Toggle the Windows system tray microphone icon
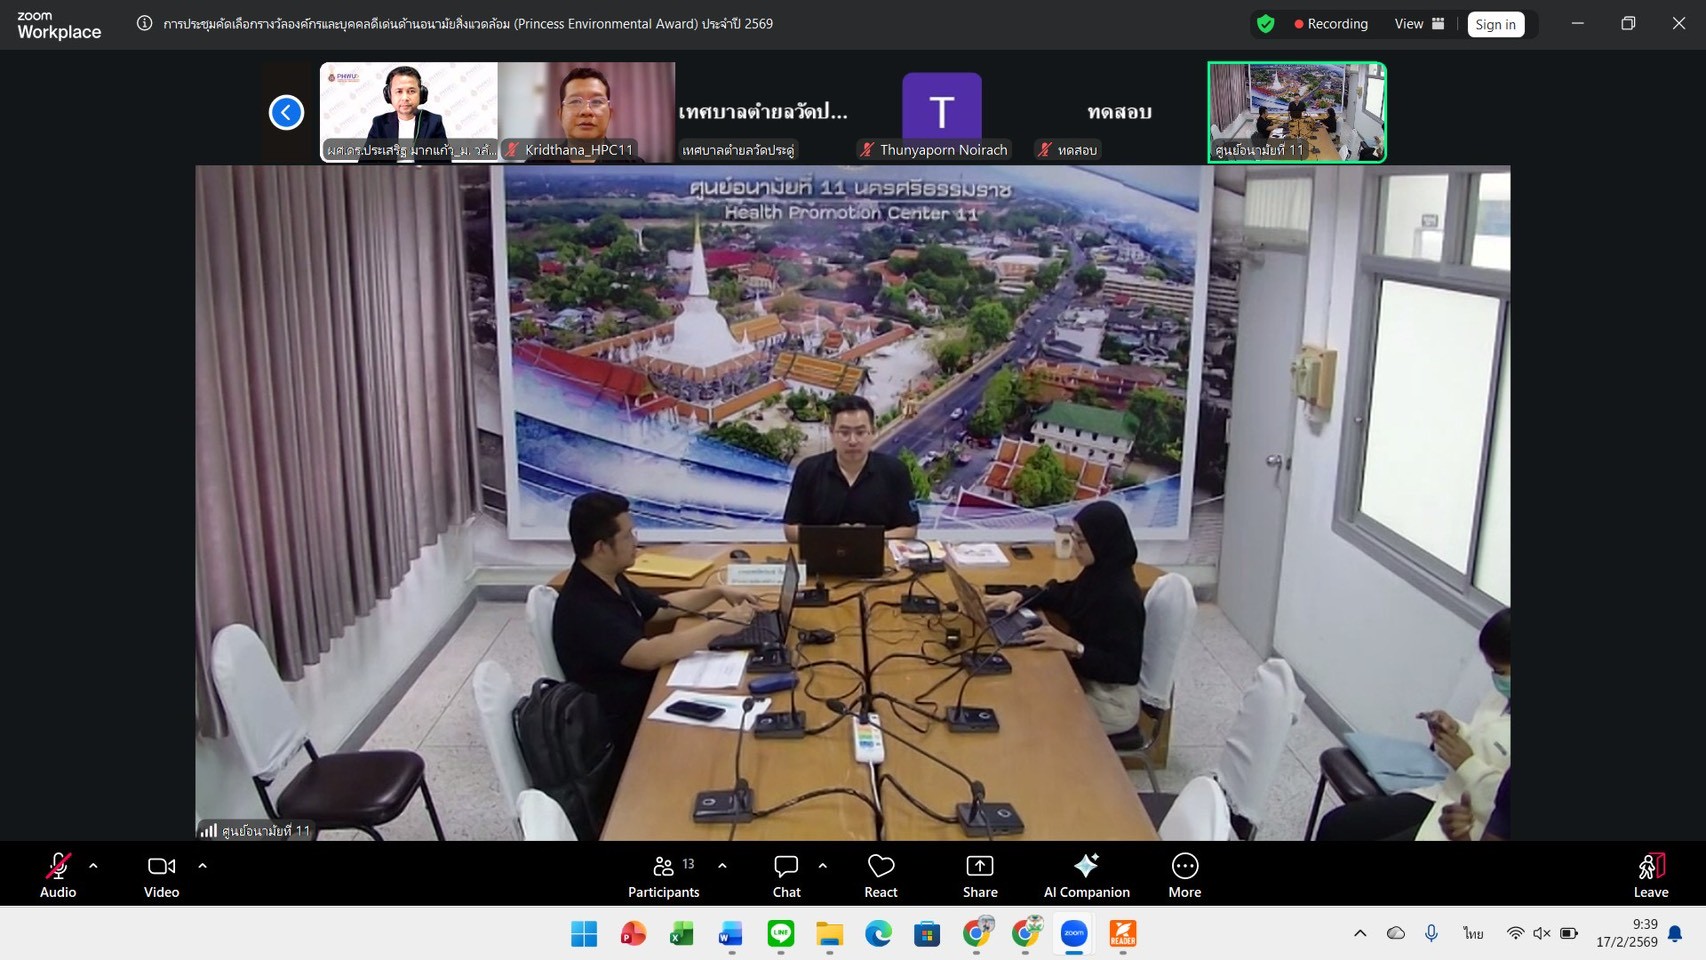The height and width of the screenshot is (960, 1706). click(x=1431, y=933)
